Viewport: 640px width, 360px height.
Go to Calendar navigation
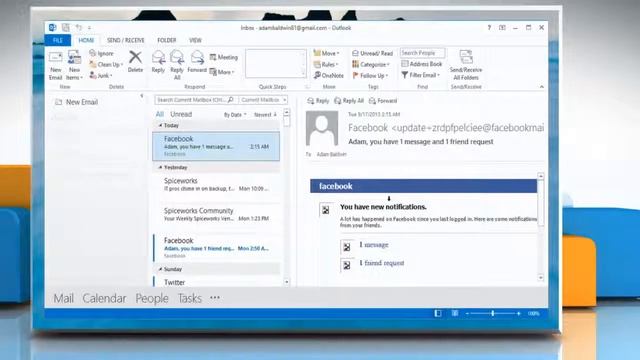coord(104,298)
